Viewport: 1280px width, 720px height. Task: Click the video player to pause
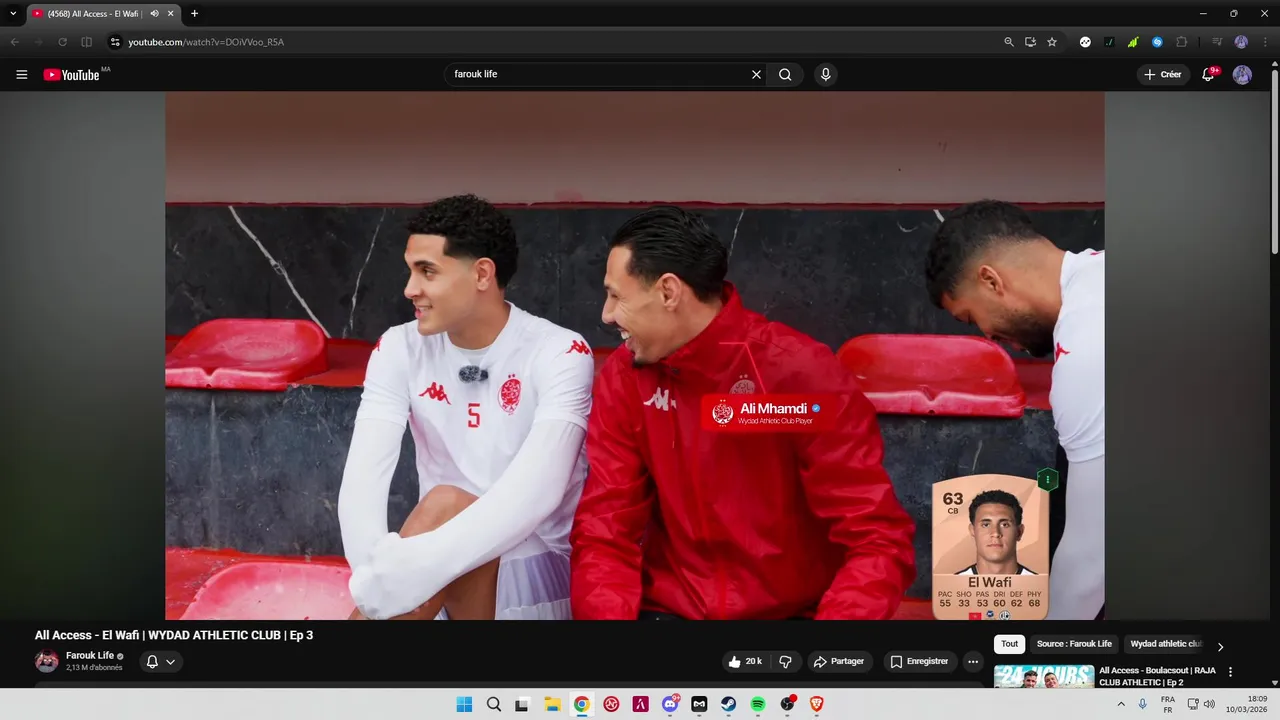635,355
